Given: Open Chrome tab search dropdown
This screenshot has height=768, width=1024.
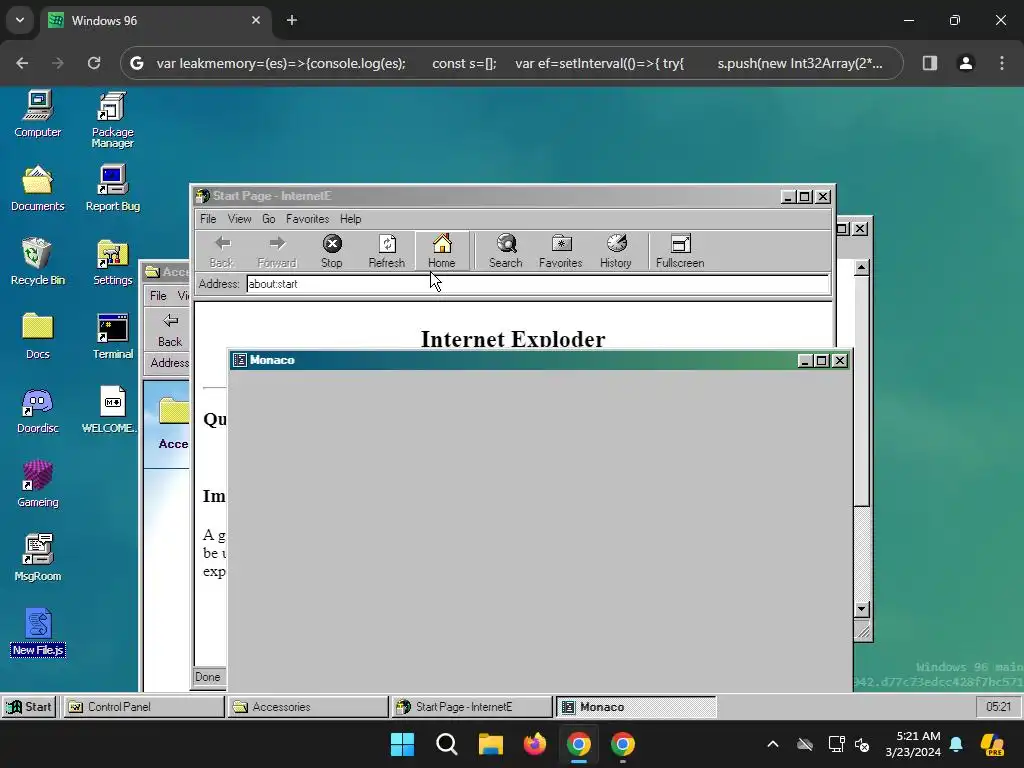Looking at the screenshot, I should (20, 20).
